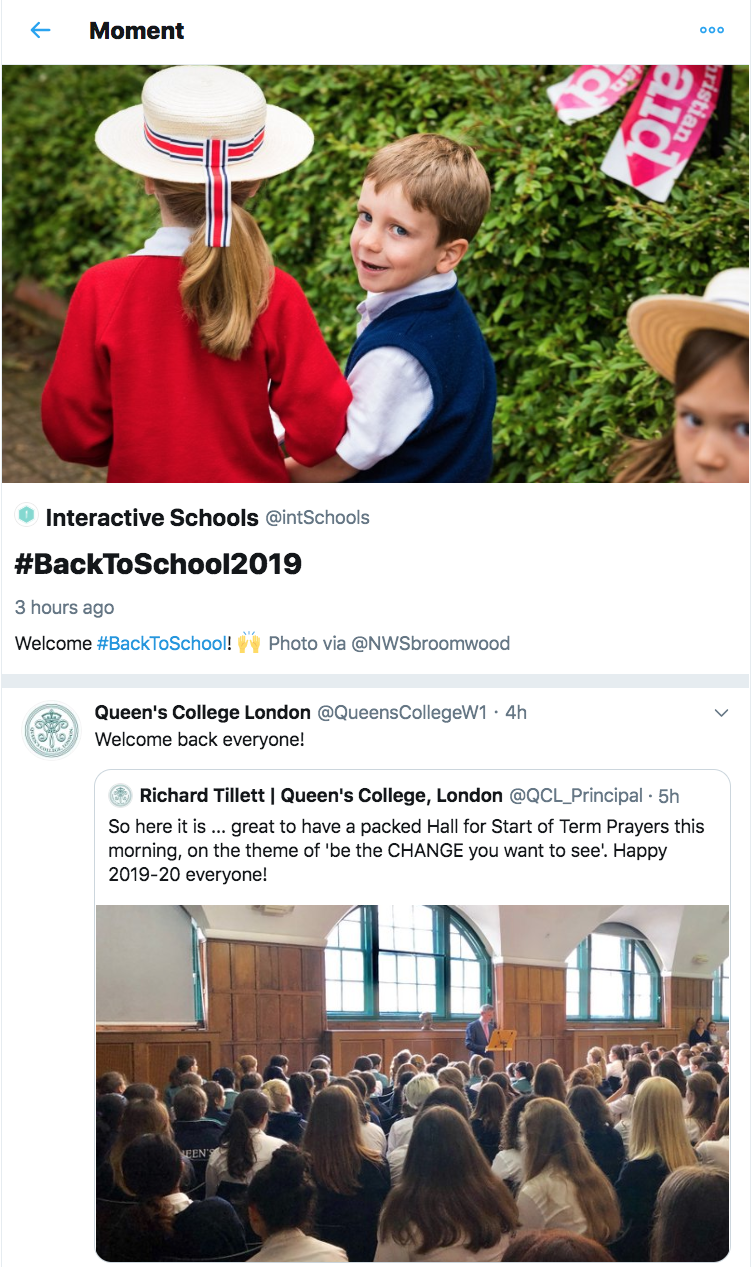The height and width of the screenshot is (1267, 753).
Task: Open the 4h tweet timestamp
Action: (516, 713)
